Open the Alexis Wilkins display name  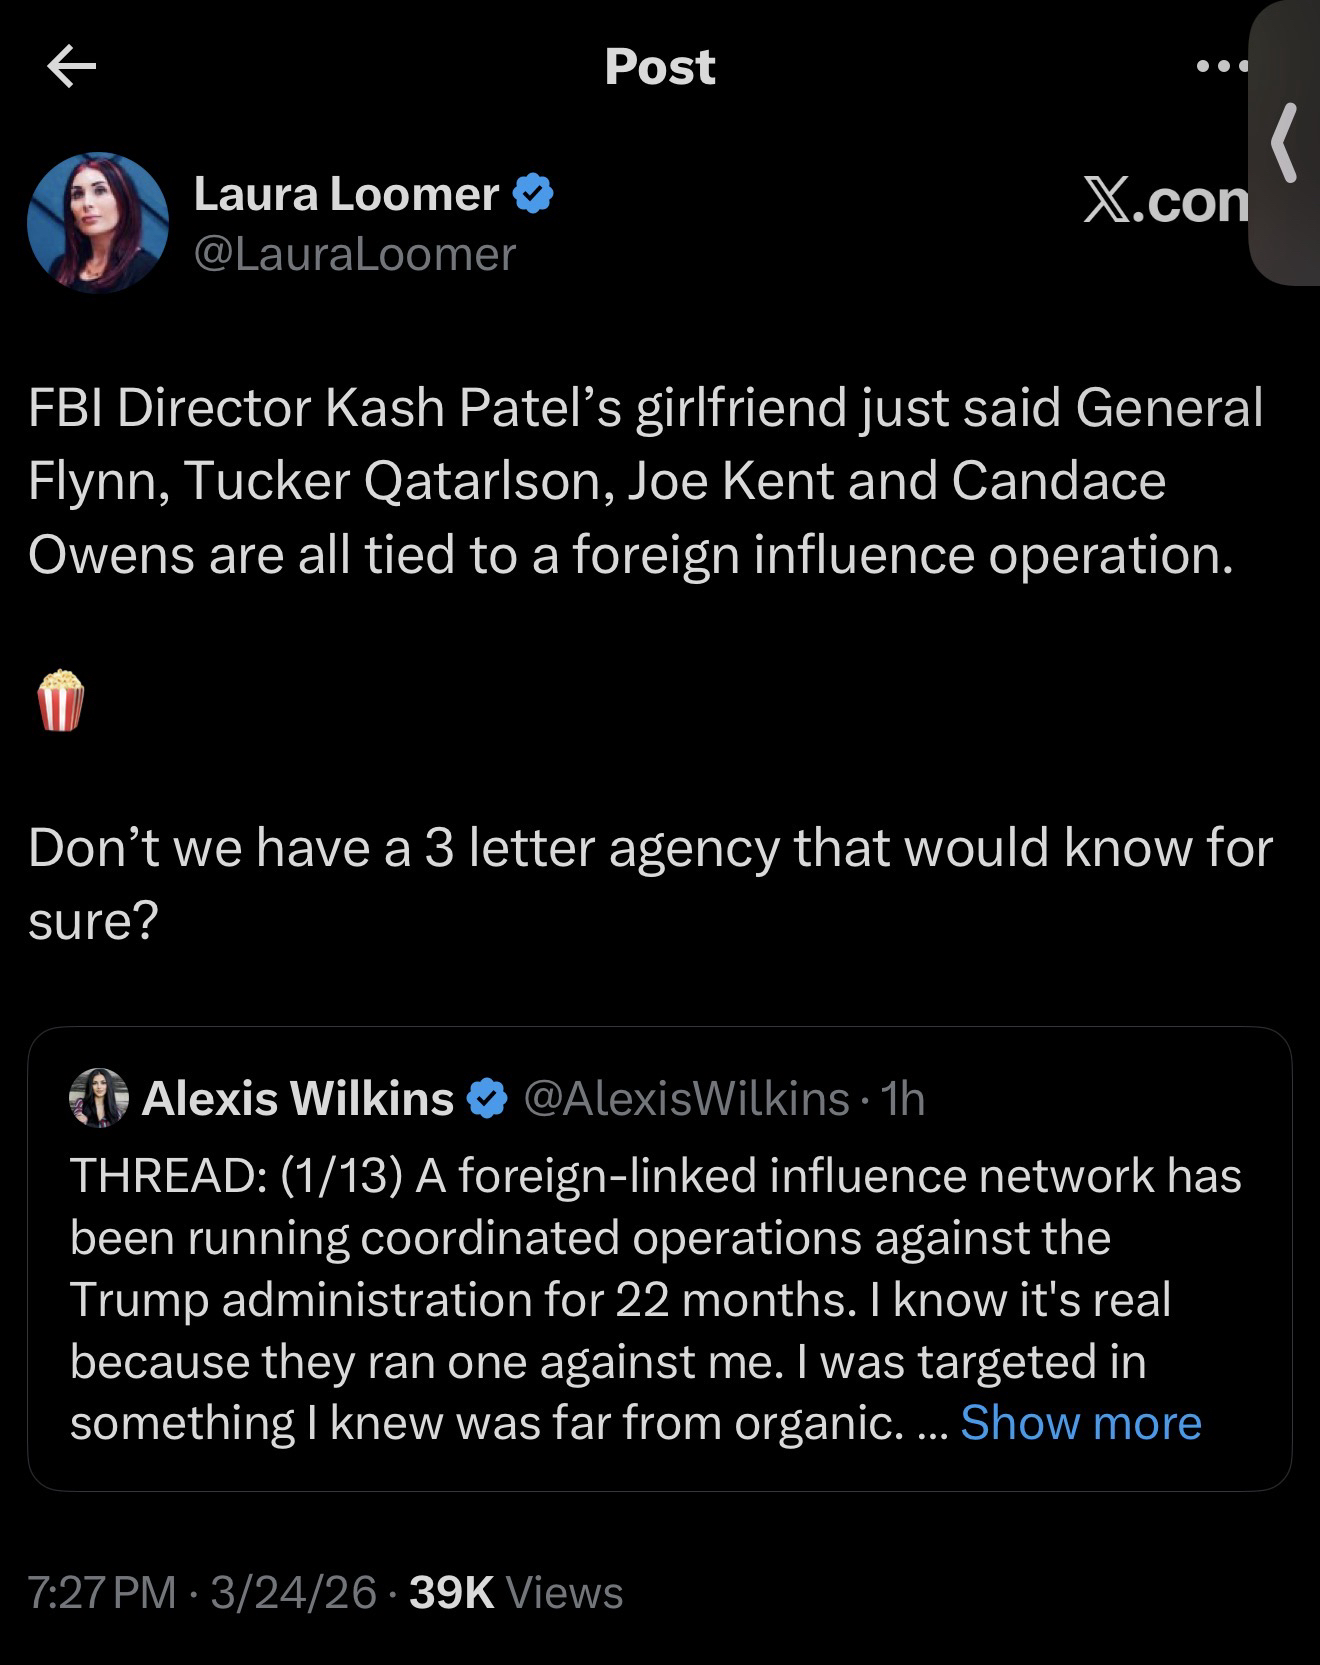tap(298, 1098)
